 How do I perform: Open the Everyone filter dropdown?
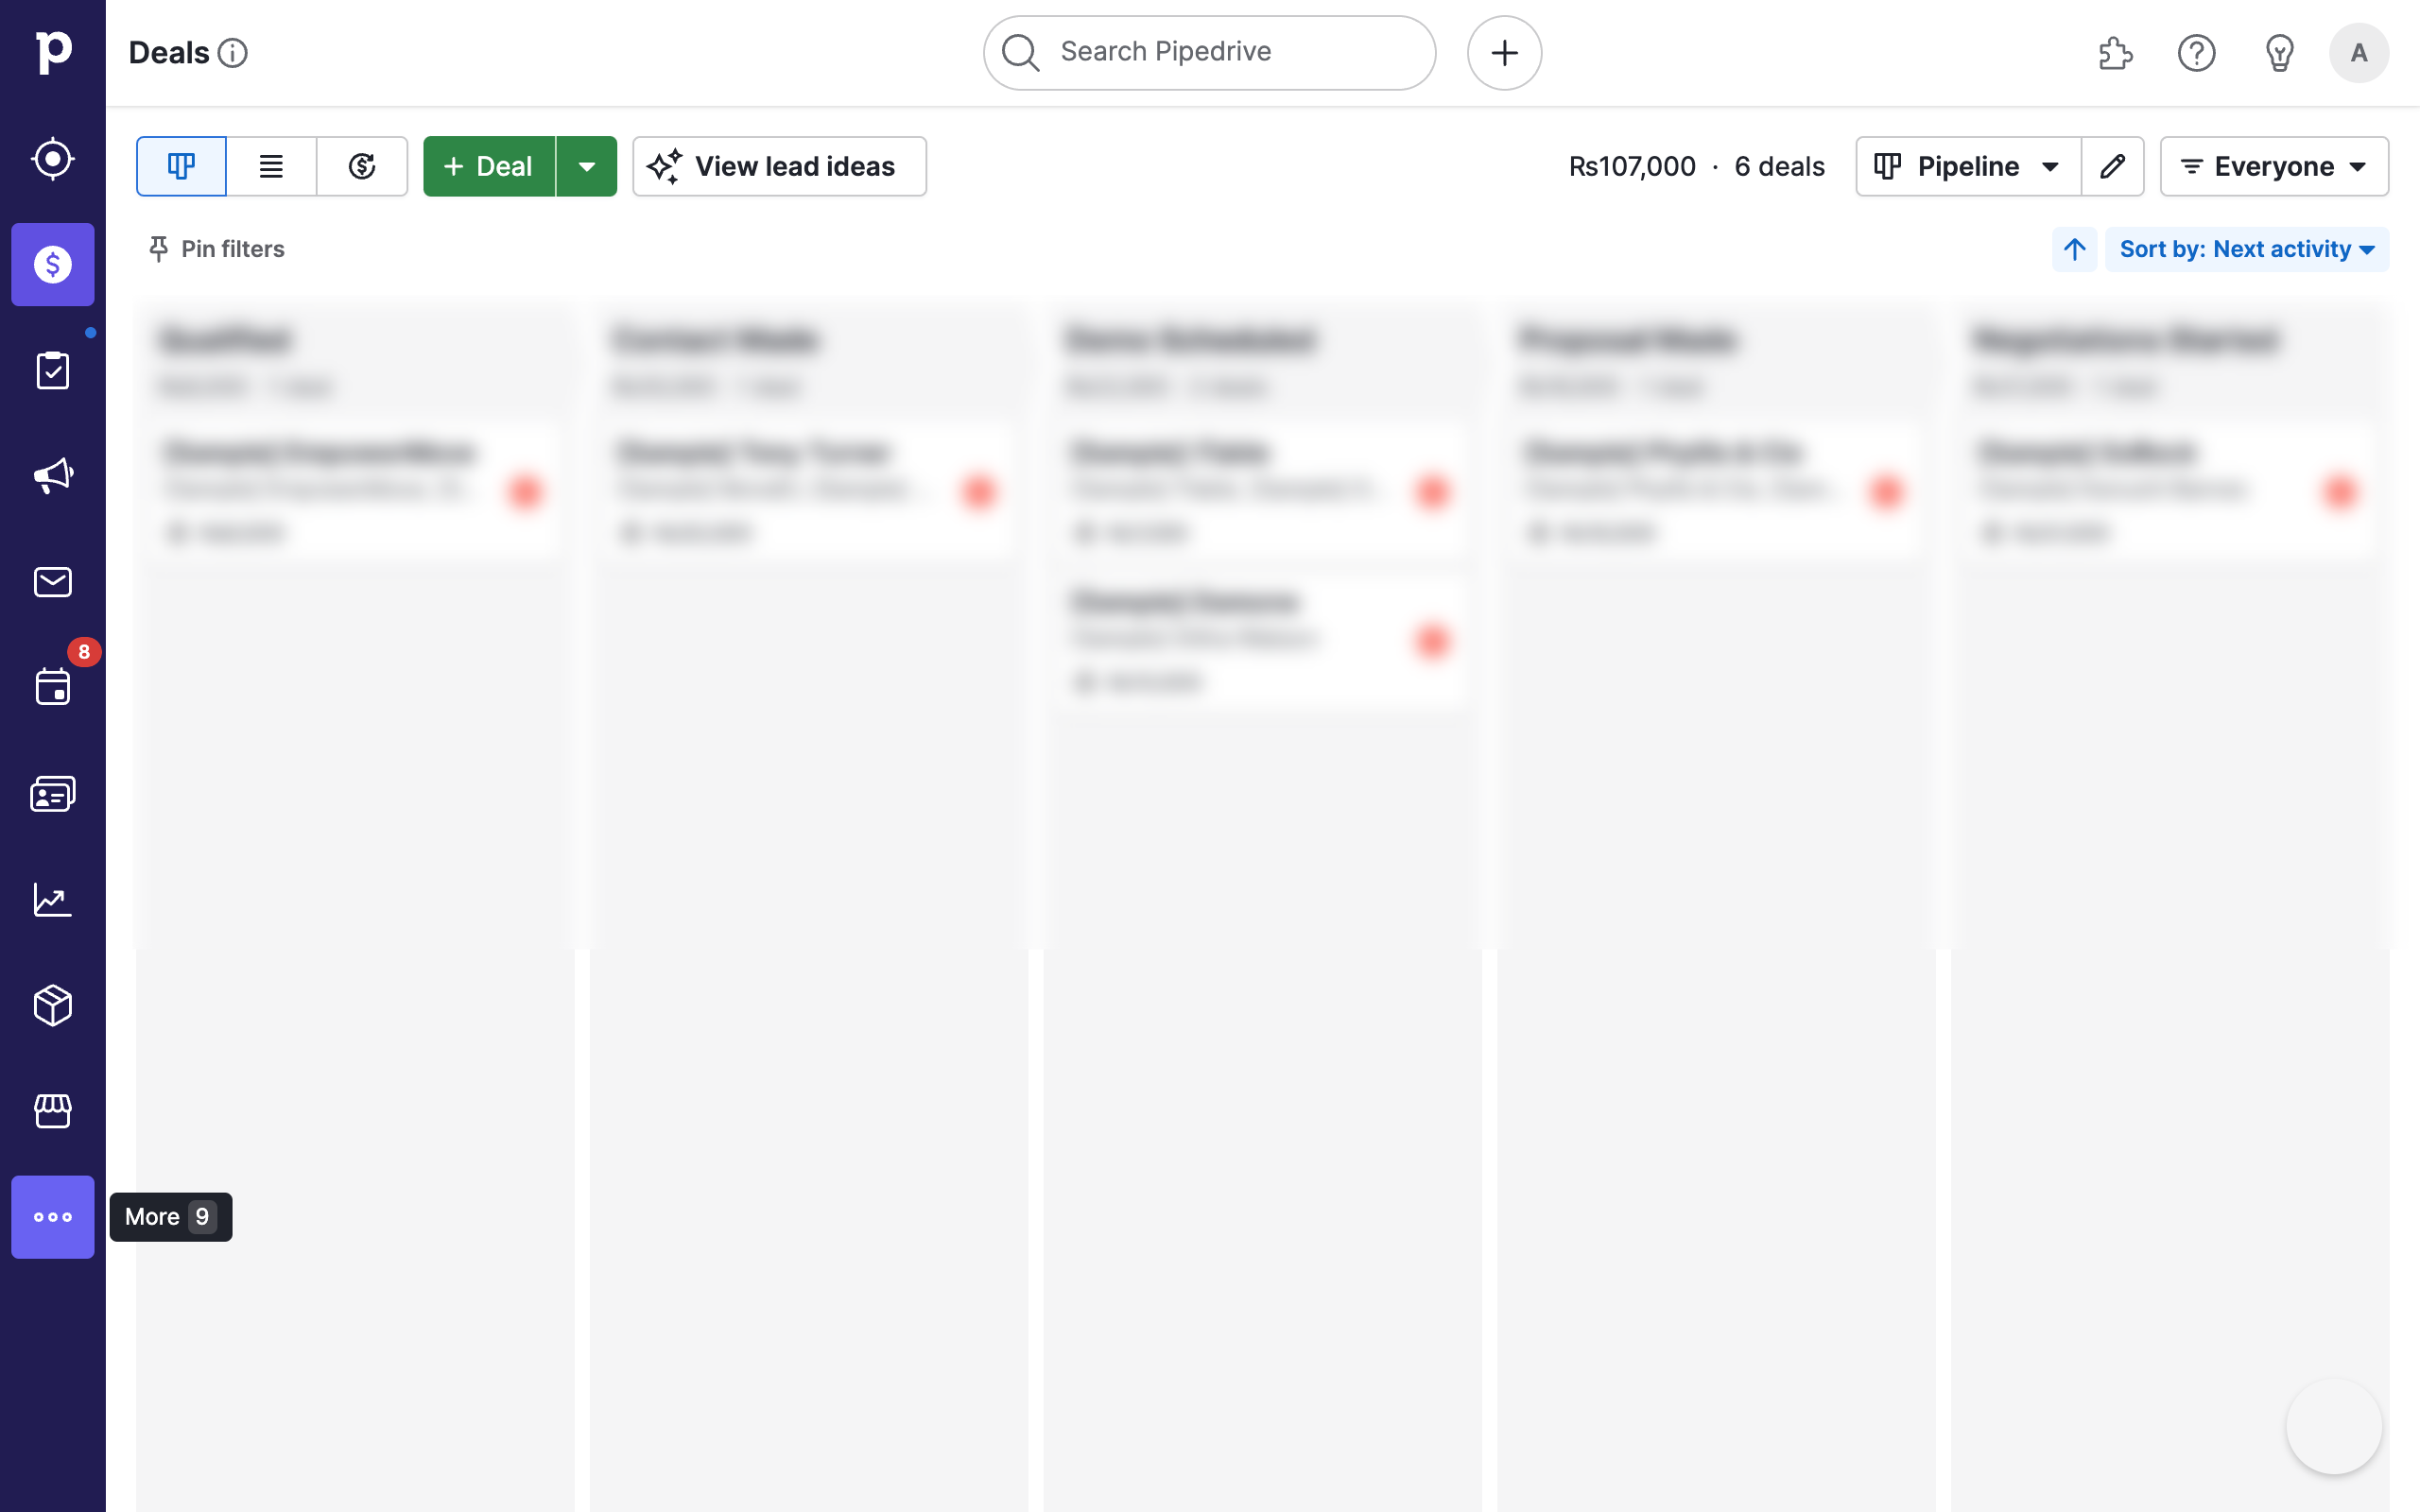[x=2273, y=166]
